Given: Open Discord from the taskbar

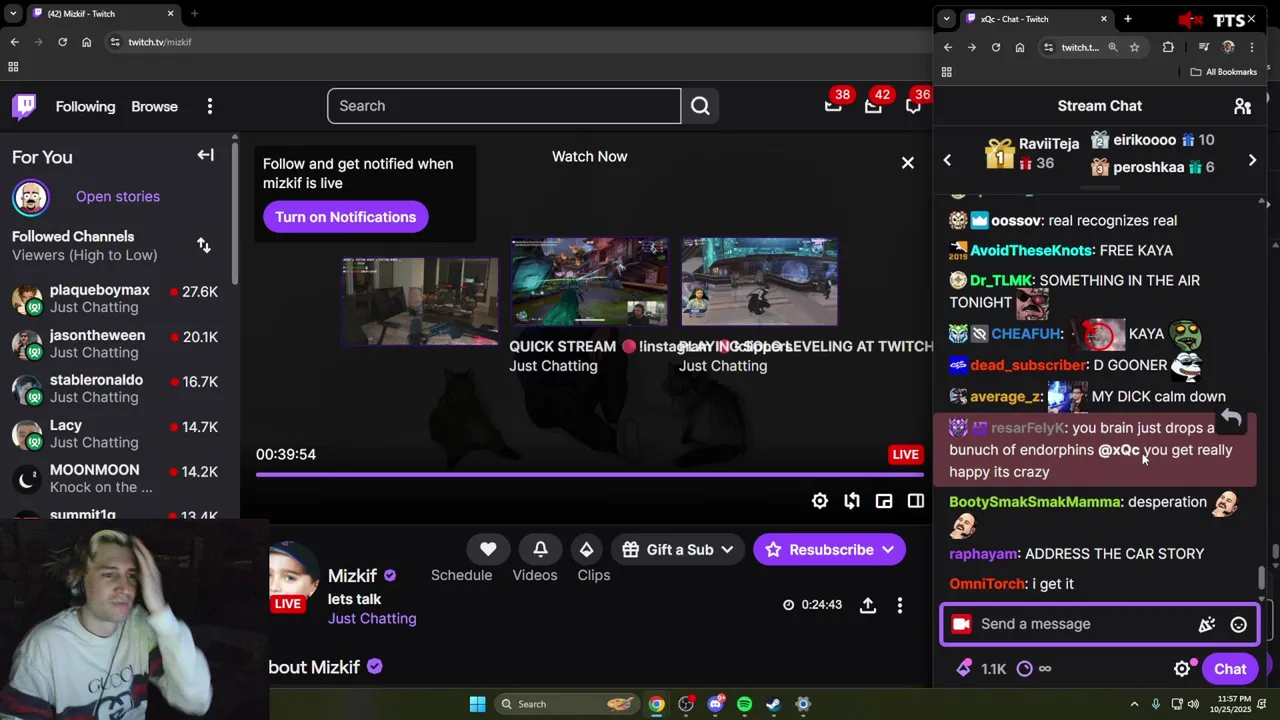Looking at the screenshot, I should click(x=715, y=704).
